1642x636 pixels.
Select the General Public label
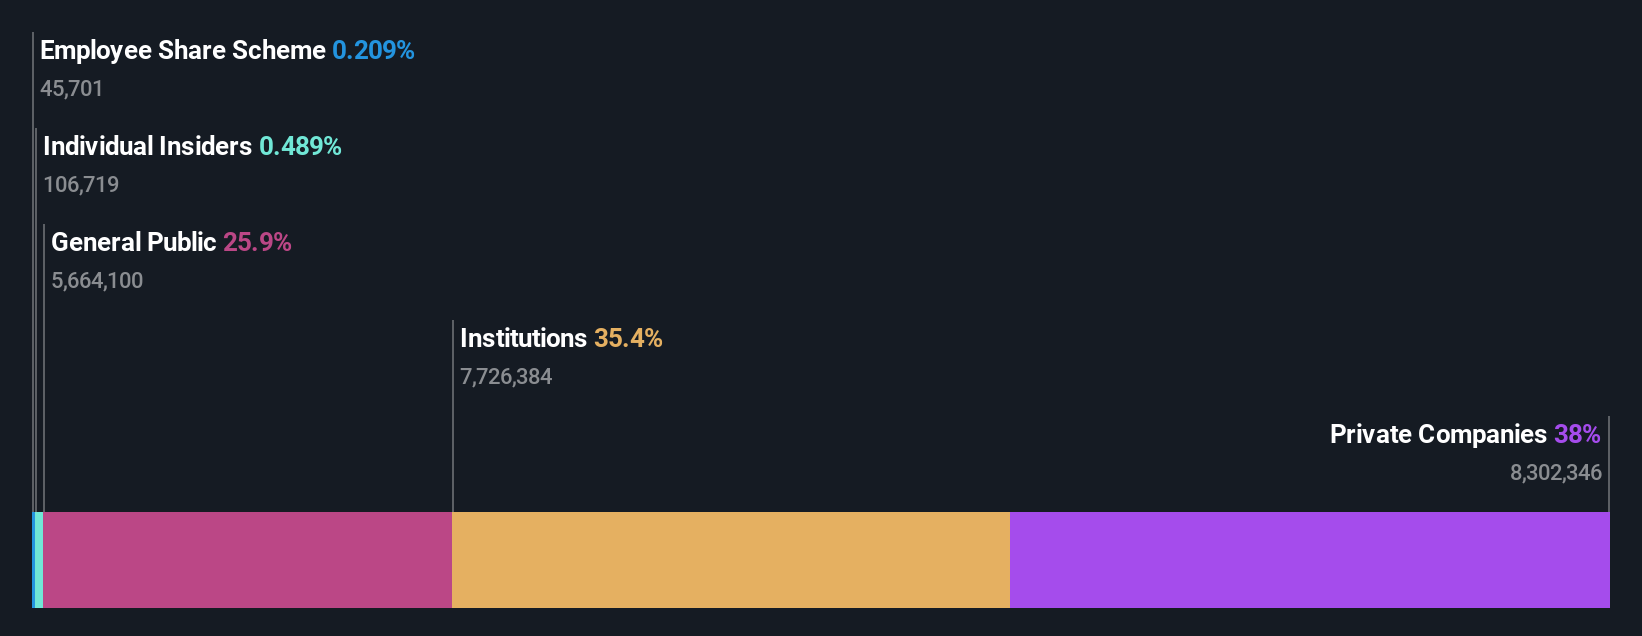point(133,242)
